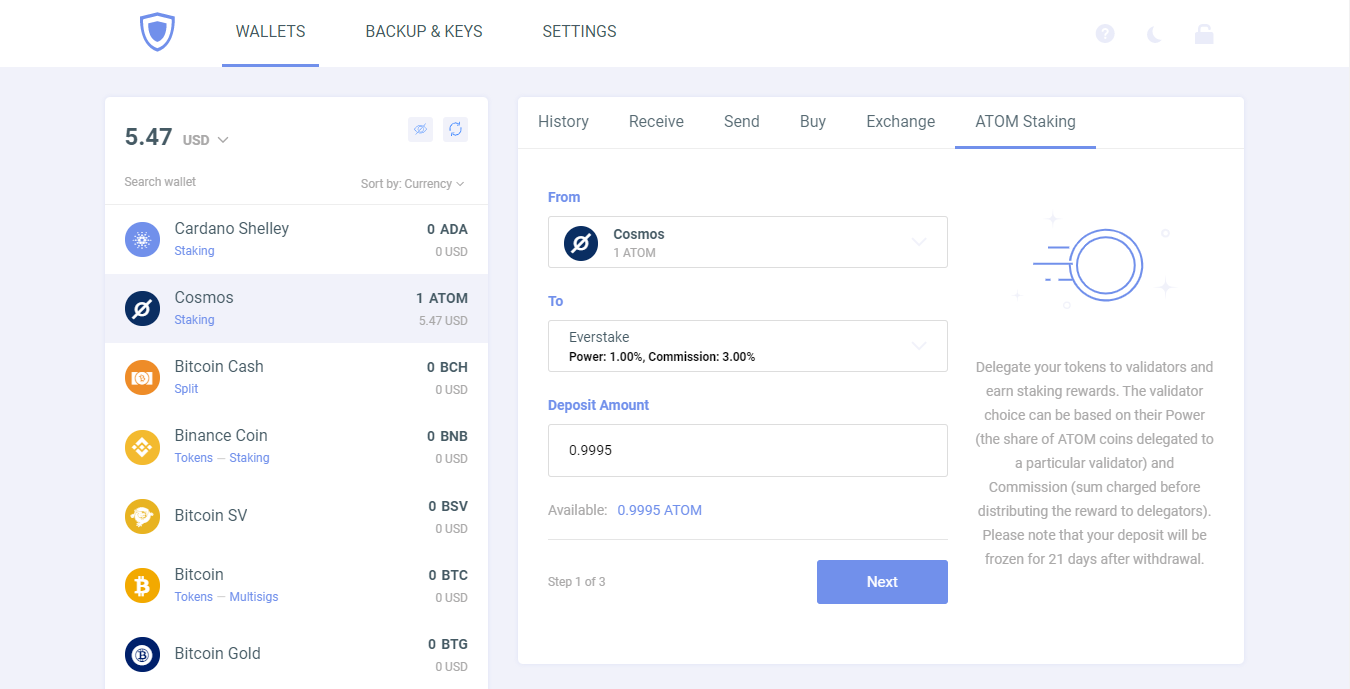Refresh wallet balances icon
The height and width of the screenshot is (689, 1350).
(x=455, y=129)
